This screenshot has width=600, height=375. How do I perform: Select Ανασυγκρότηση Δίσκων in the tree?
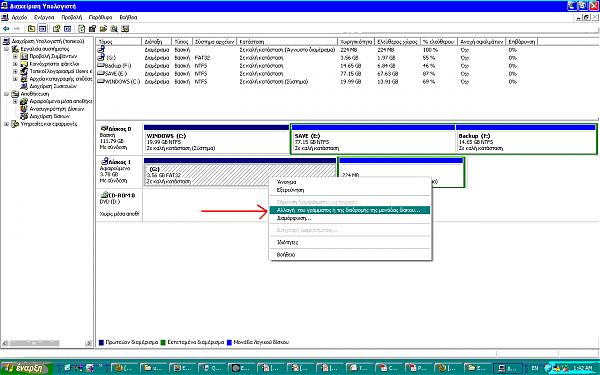(56, 109)
